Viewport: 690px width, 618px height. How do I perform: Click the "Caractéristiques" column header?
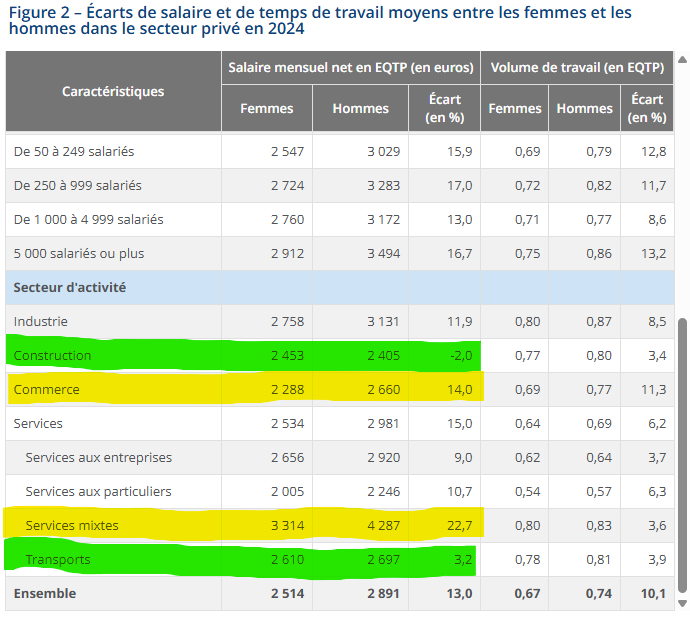click(x=113, y=91)
